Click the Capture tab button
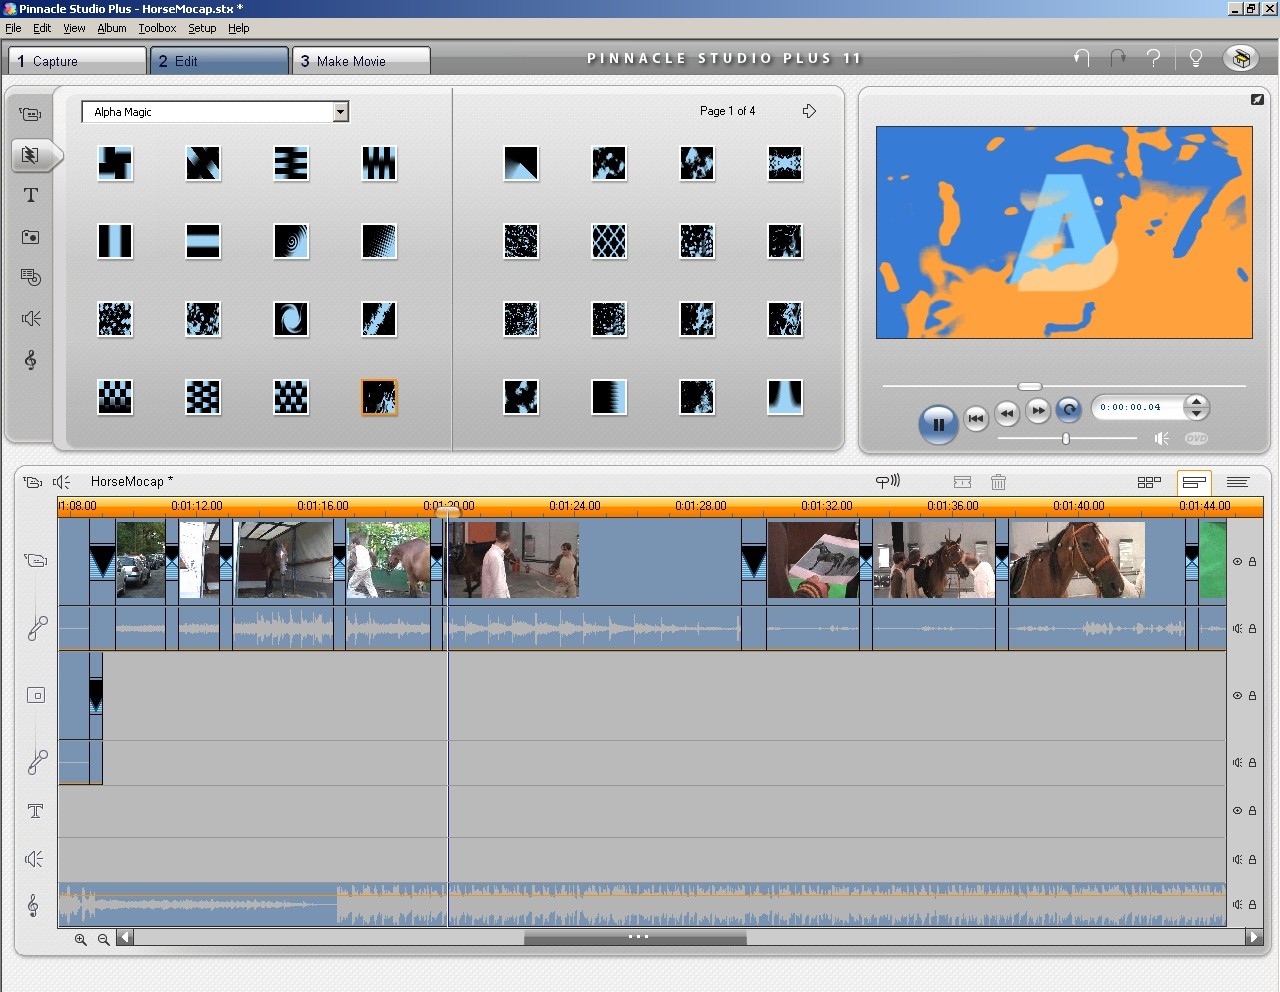The height and width of the screenshot is (992, 1280). pyautogui.click(x=76, y=61)
